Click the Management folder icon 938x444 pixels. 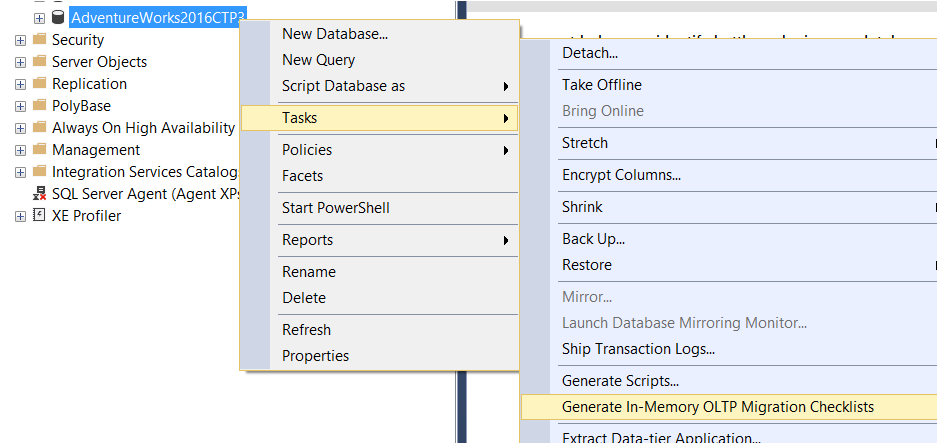[39, 149]
